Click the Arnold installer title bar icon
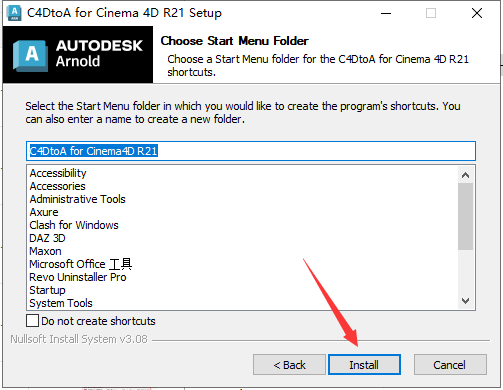503x390 pixels. click(14, 13)
